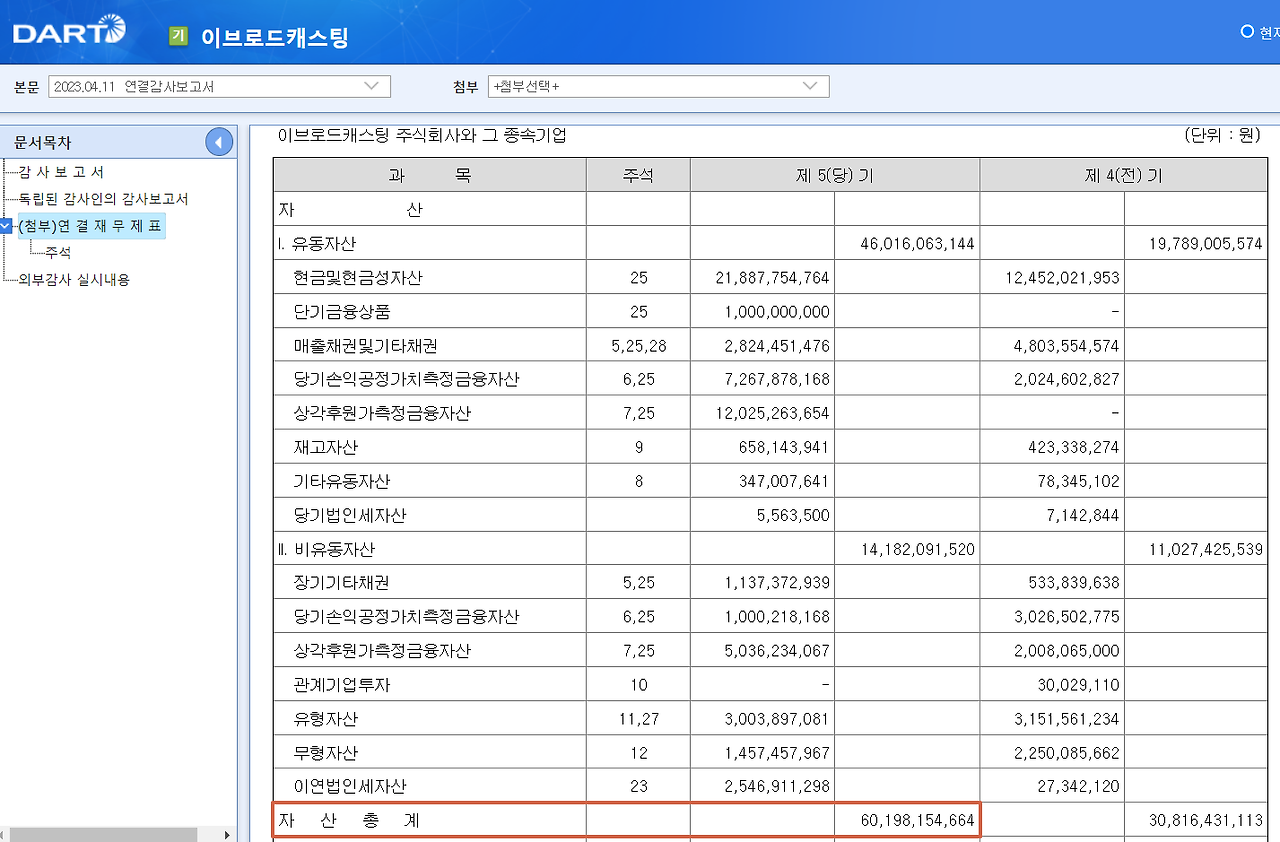Click the value 11,027,425,539
Screen dimensions: 1280x842
(1207, 549)
